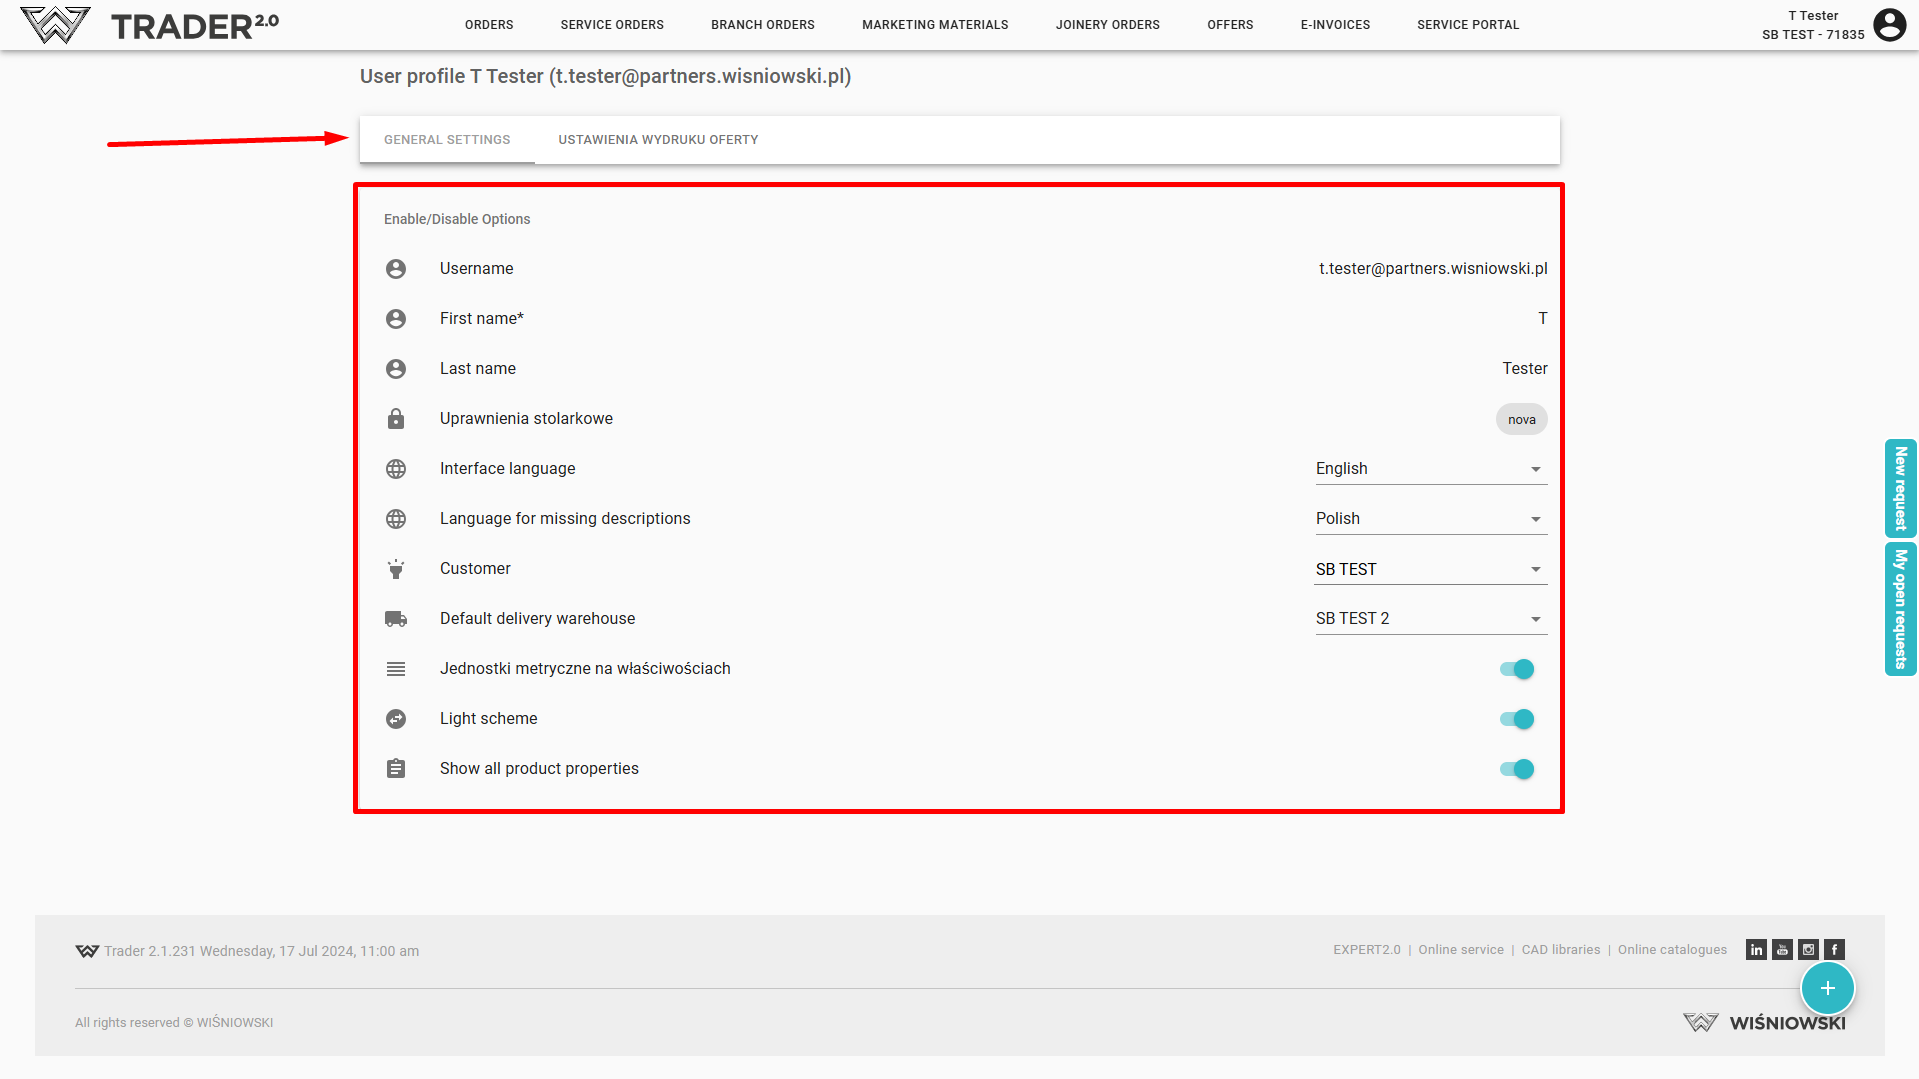Click the LinkedIn icon in footer
This screenshot has width=1919, height=1079.
(1756, 950)
